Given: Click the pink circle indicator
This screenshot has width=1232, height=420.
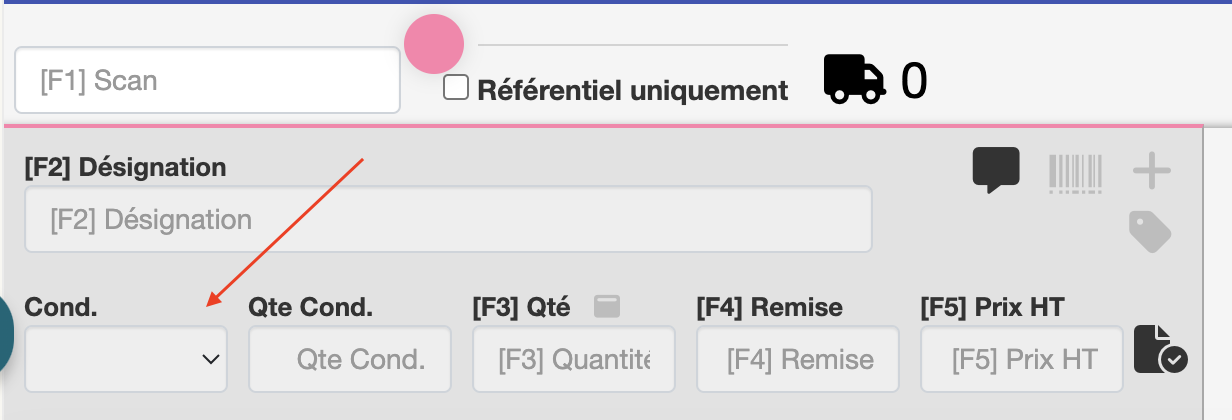Looking at the screenshot, I should click(434, 44).
